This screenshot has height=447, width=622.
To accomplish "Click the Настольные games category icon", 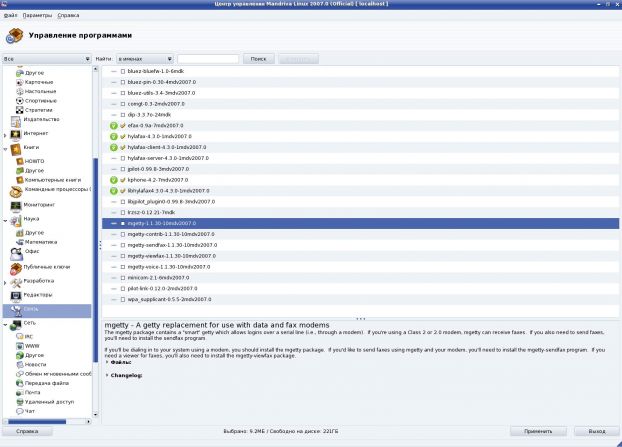I will (19, 92).
